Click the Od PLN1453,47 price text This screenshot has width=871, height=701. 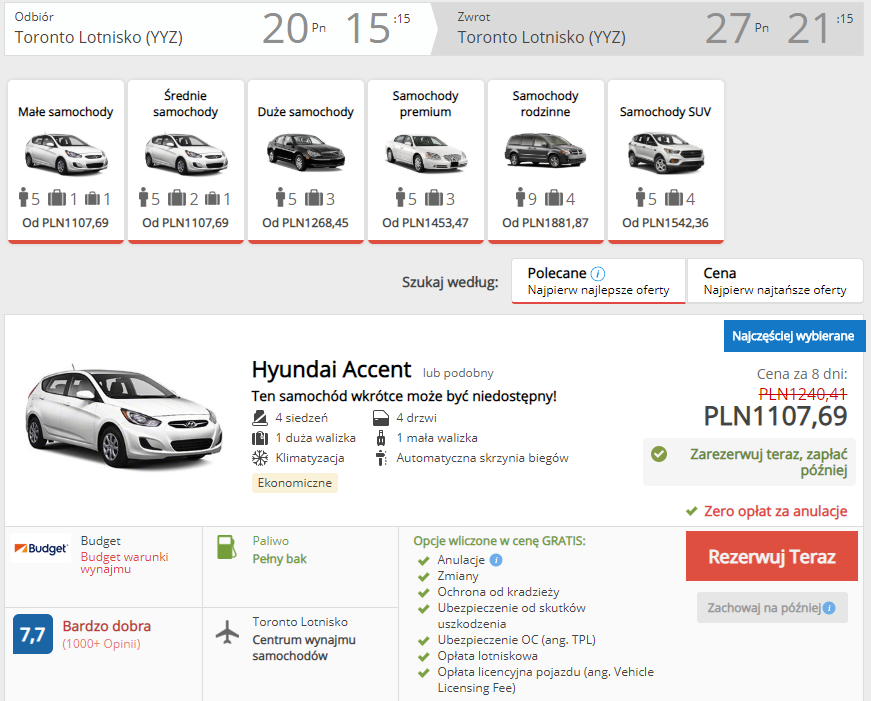click(426, 223)
